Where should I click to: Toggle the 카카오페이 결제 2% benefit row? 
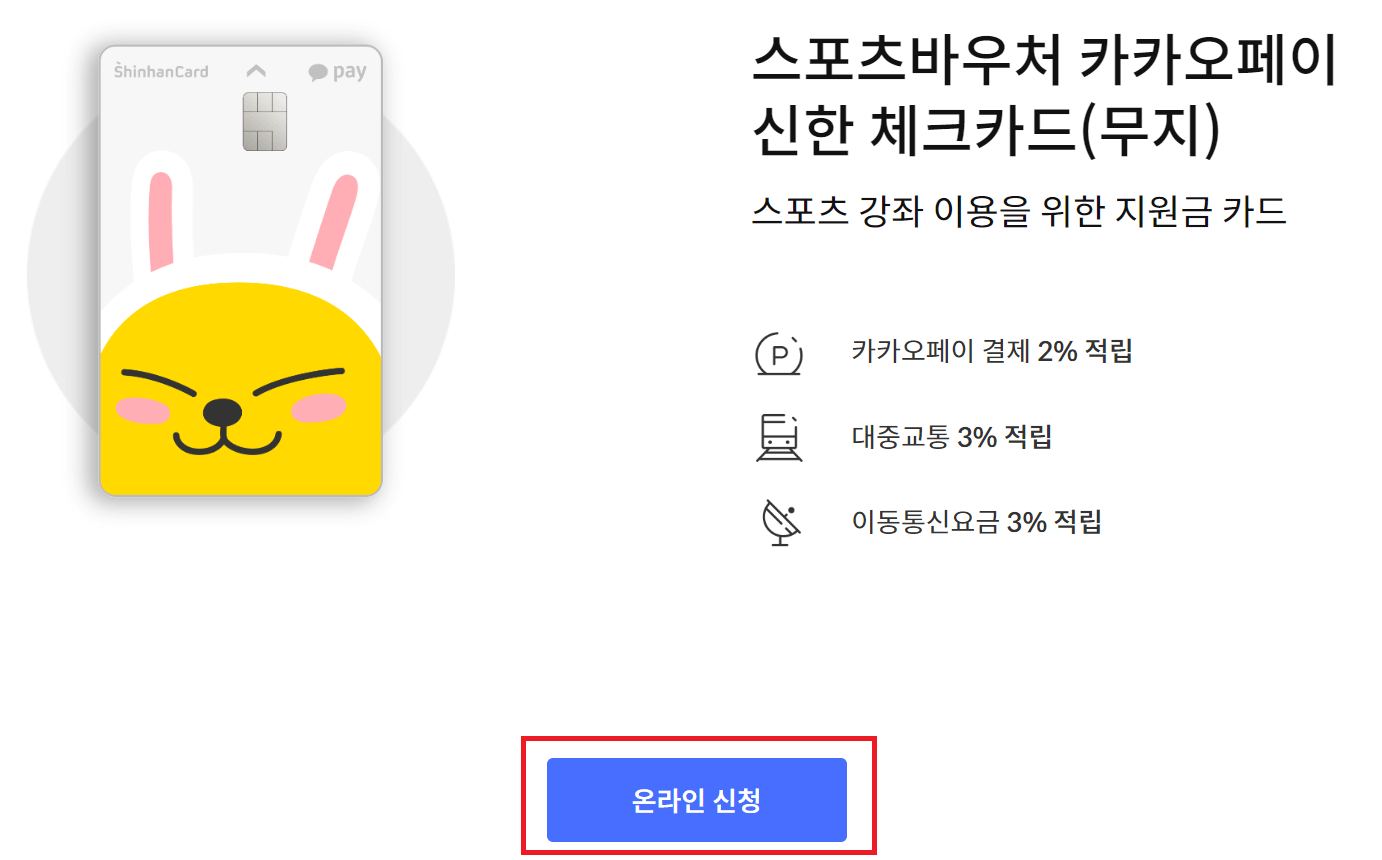(x=940, y=352)
